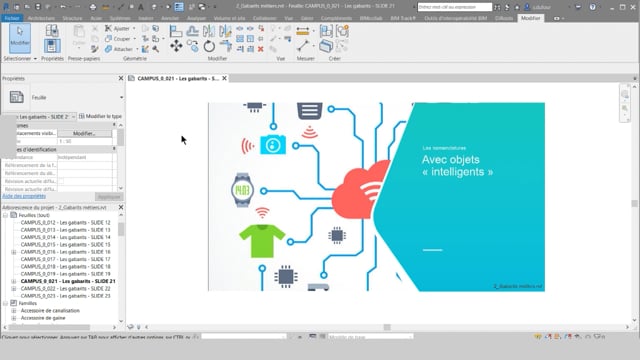This screenshot has width=640, height=360.
Task: Choose the Offset tool icon
Action: pos(192,31)
